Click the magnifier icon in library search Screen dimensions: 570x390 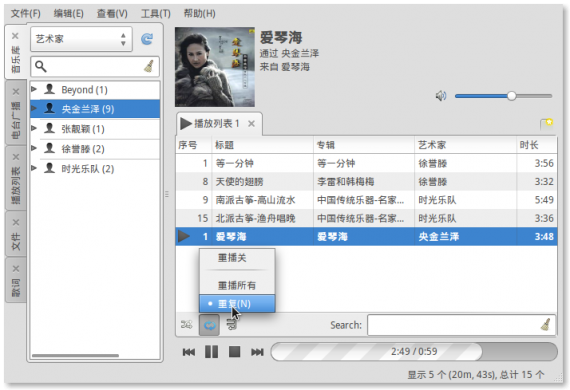coord(41,66)
